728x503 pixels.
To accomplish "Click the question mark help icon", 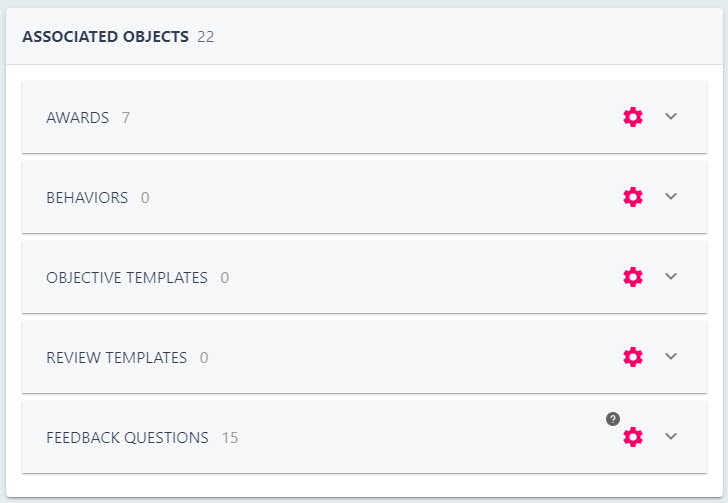I will pyautogui.click(x=613, y=419).
